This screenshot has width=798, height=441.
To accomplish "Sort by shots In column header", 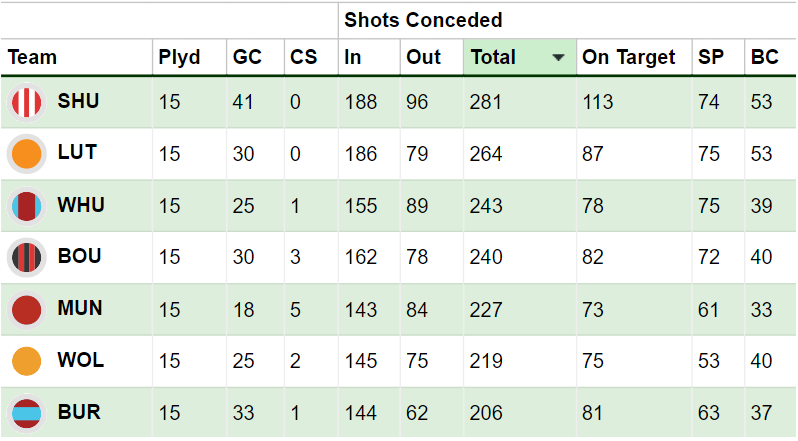I will click(x=353, y=58).
